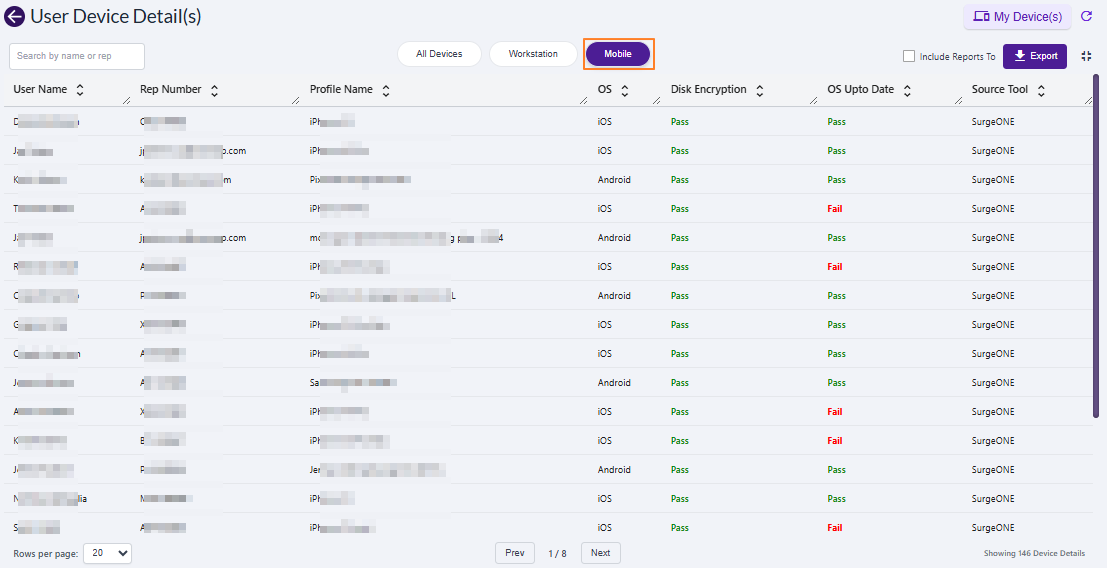Select the Workstation tab

(x=533, y=54)
